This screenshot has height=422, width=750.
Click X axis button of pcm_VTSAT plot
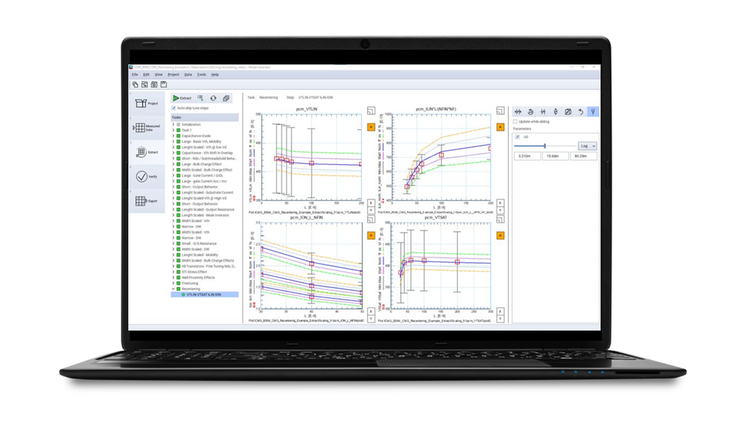[x=500, y=311]
